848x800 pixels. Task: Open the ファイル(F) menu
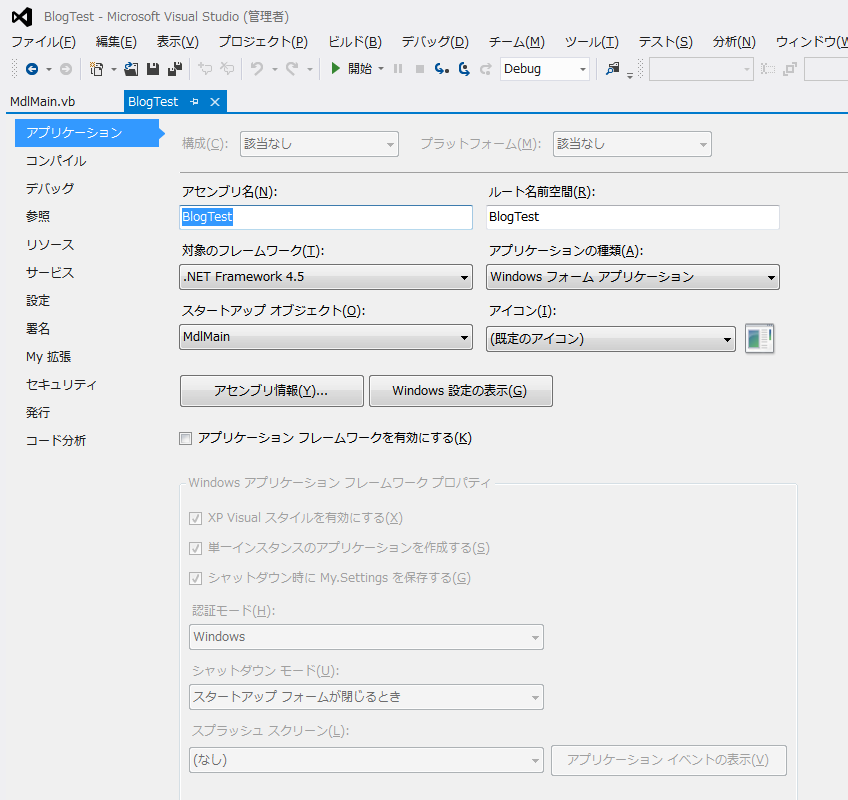coord(43,42)
